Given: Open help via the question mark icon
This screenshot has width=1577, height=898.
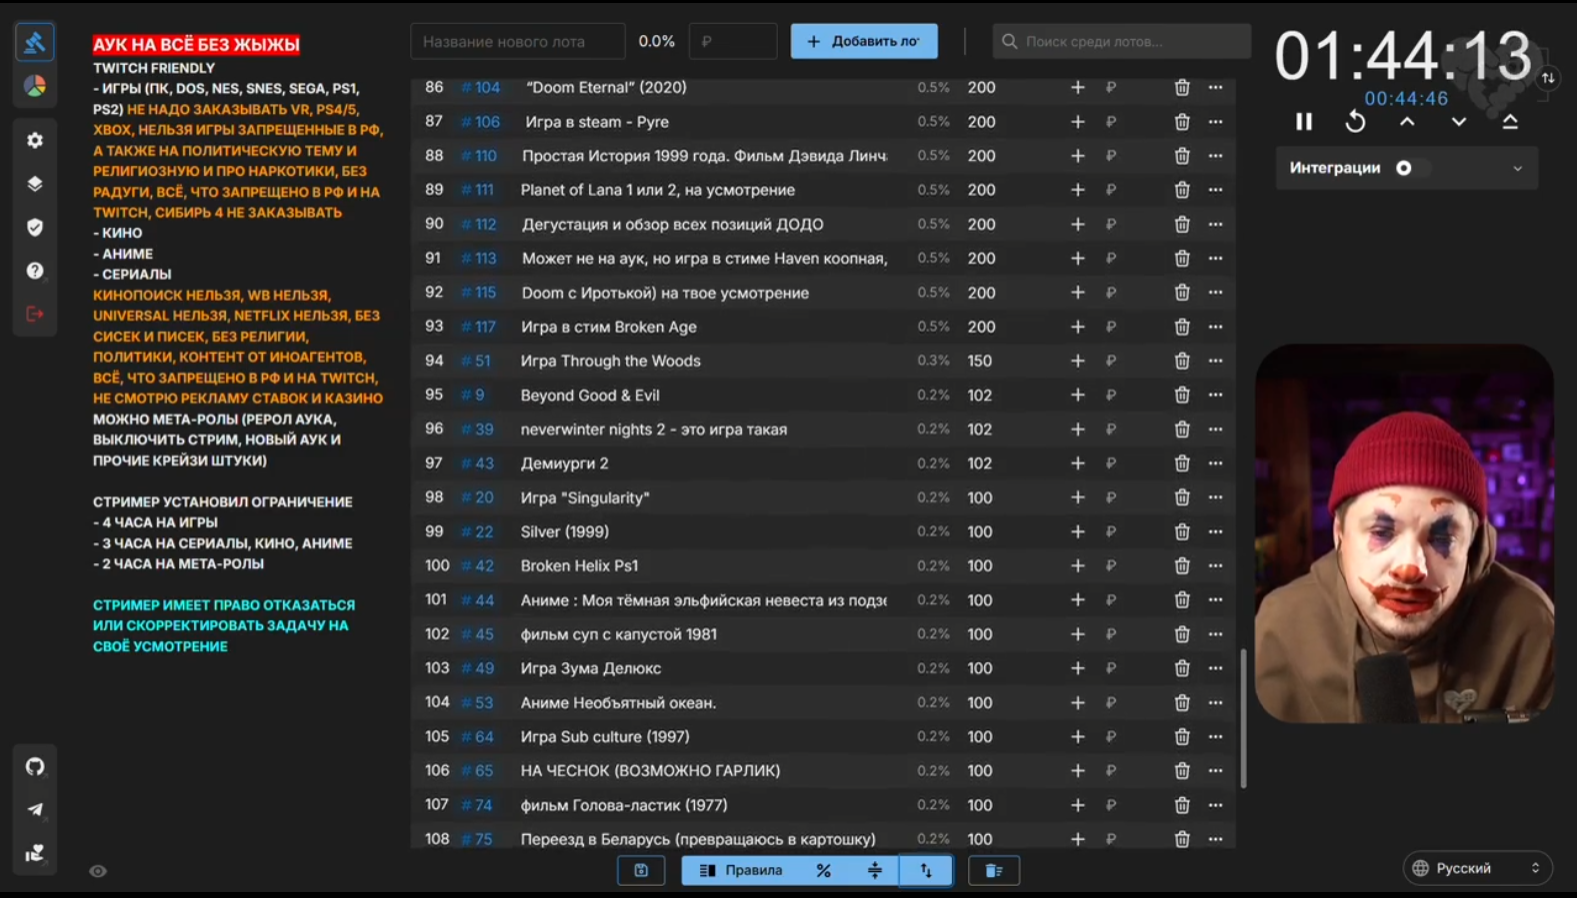Looking at the screenshot, I should 35,271.
